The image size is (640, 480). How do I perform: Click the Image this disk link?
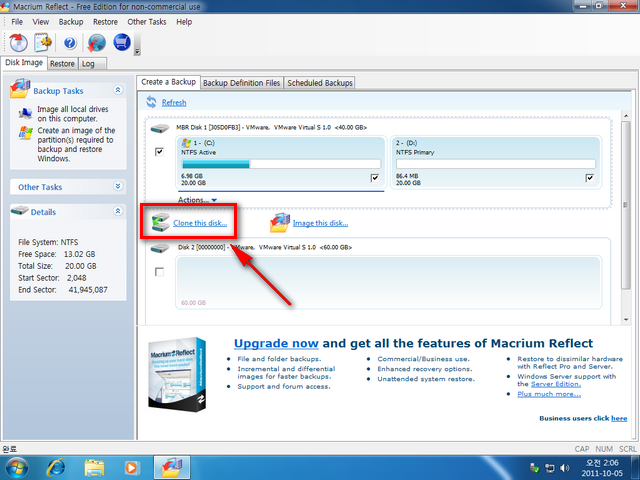320,223
